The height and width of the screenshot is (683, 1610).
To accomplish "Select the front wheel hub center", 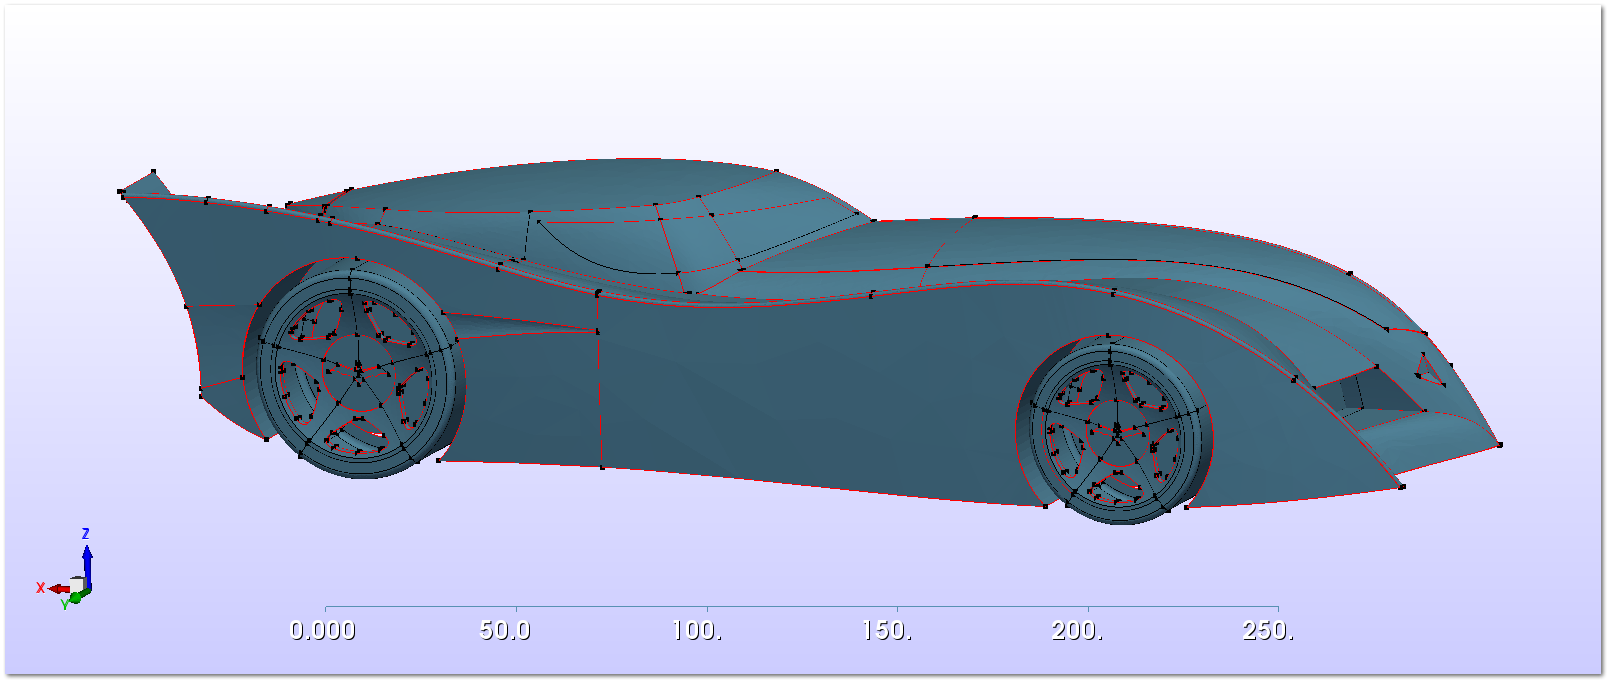I will click(1116, 430).
